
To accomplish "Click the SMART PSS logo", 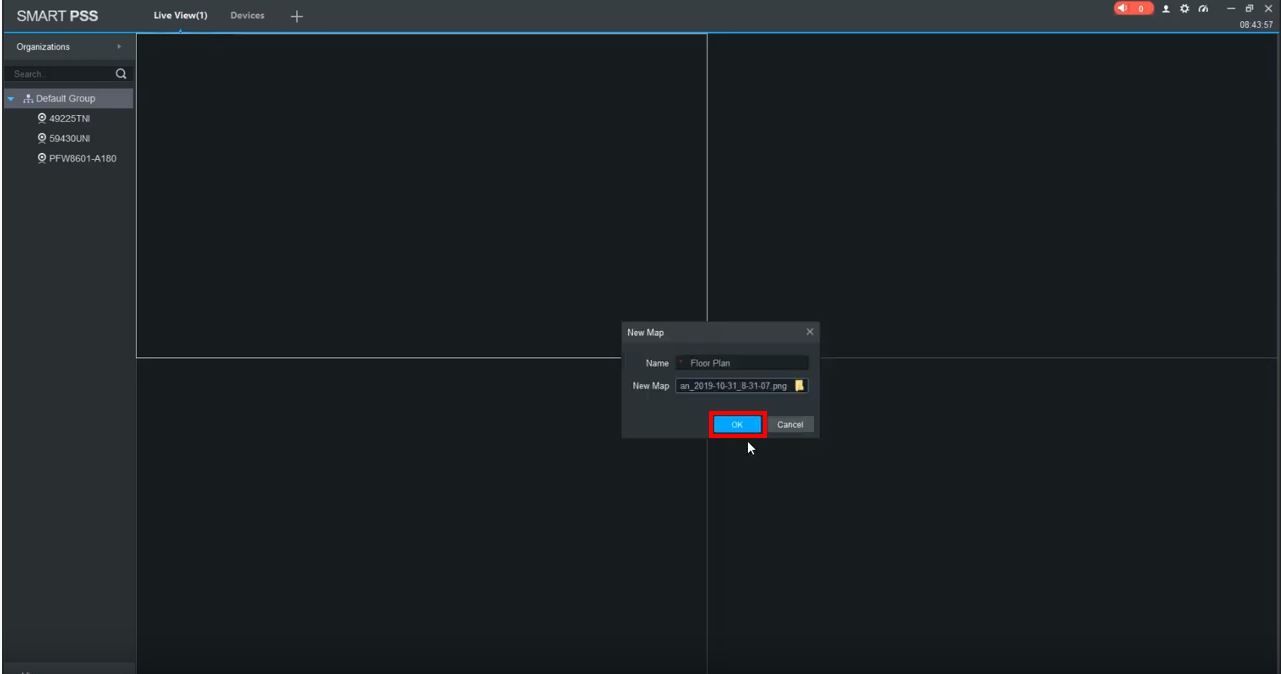I will [58, 16].
